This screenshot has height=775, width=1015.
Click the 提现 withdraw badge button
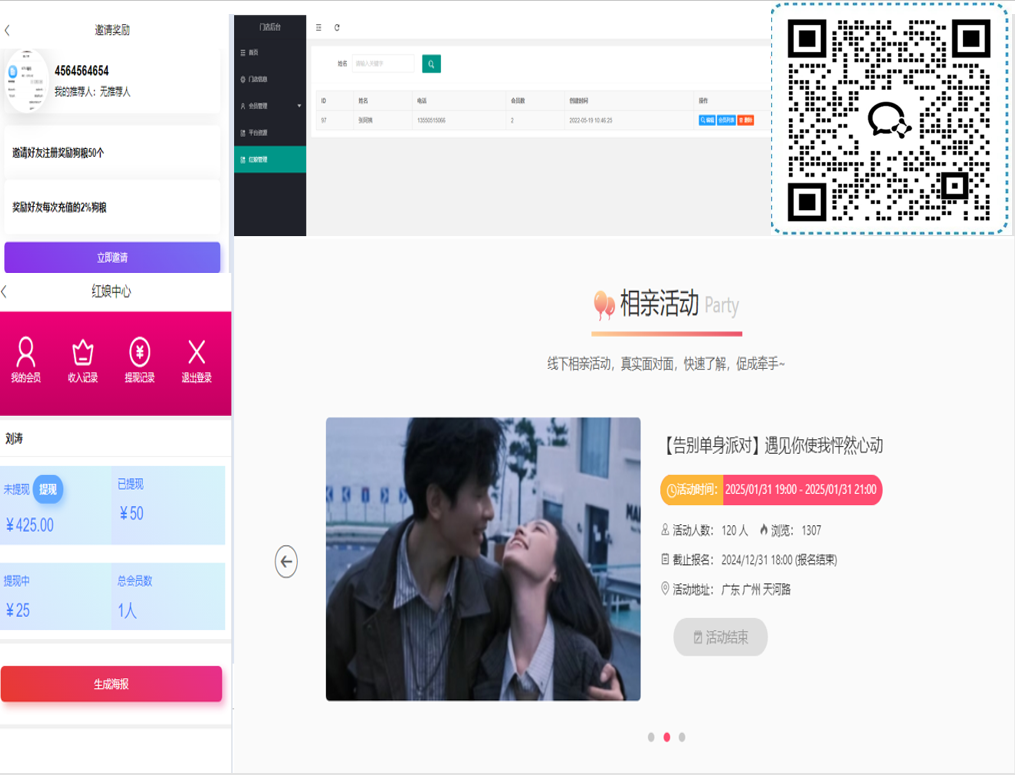pos(48,489)
